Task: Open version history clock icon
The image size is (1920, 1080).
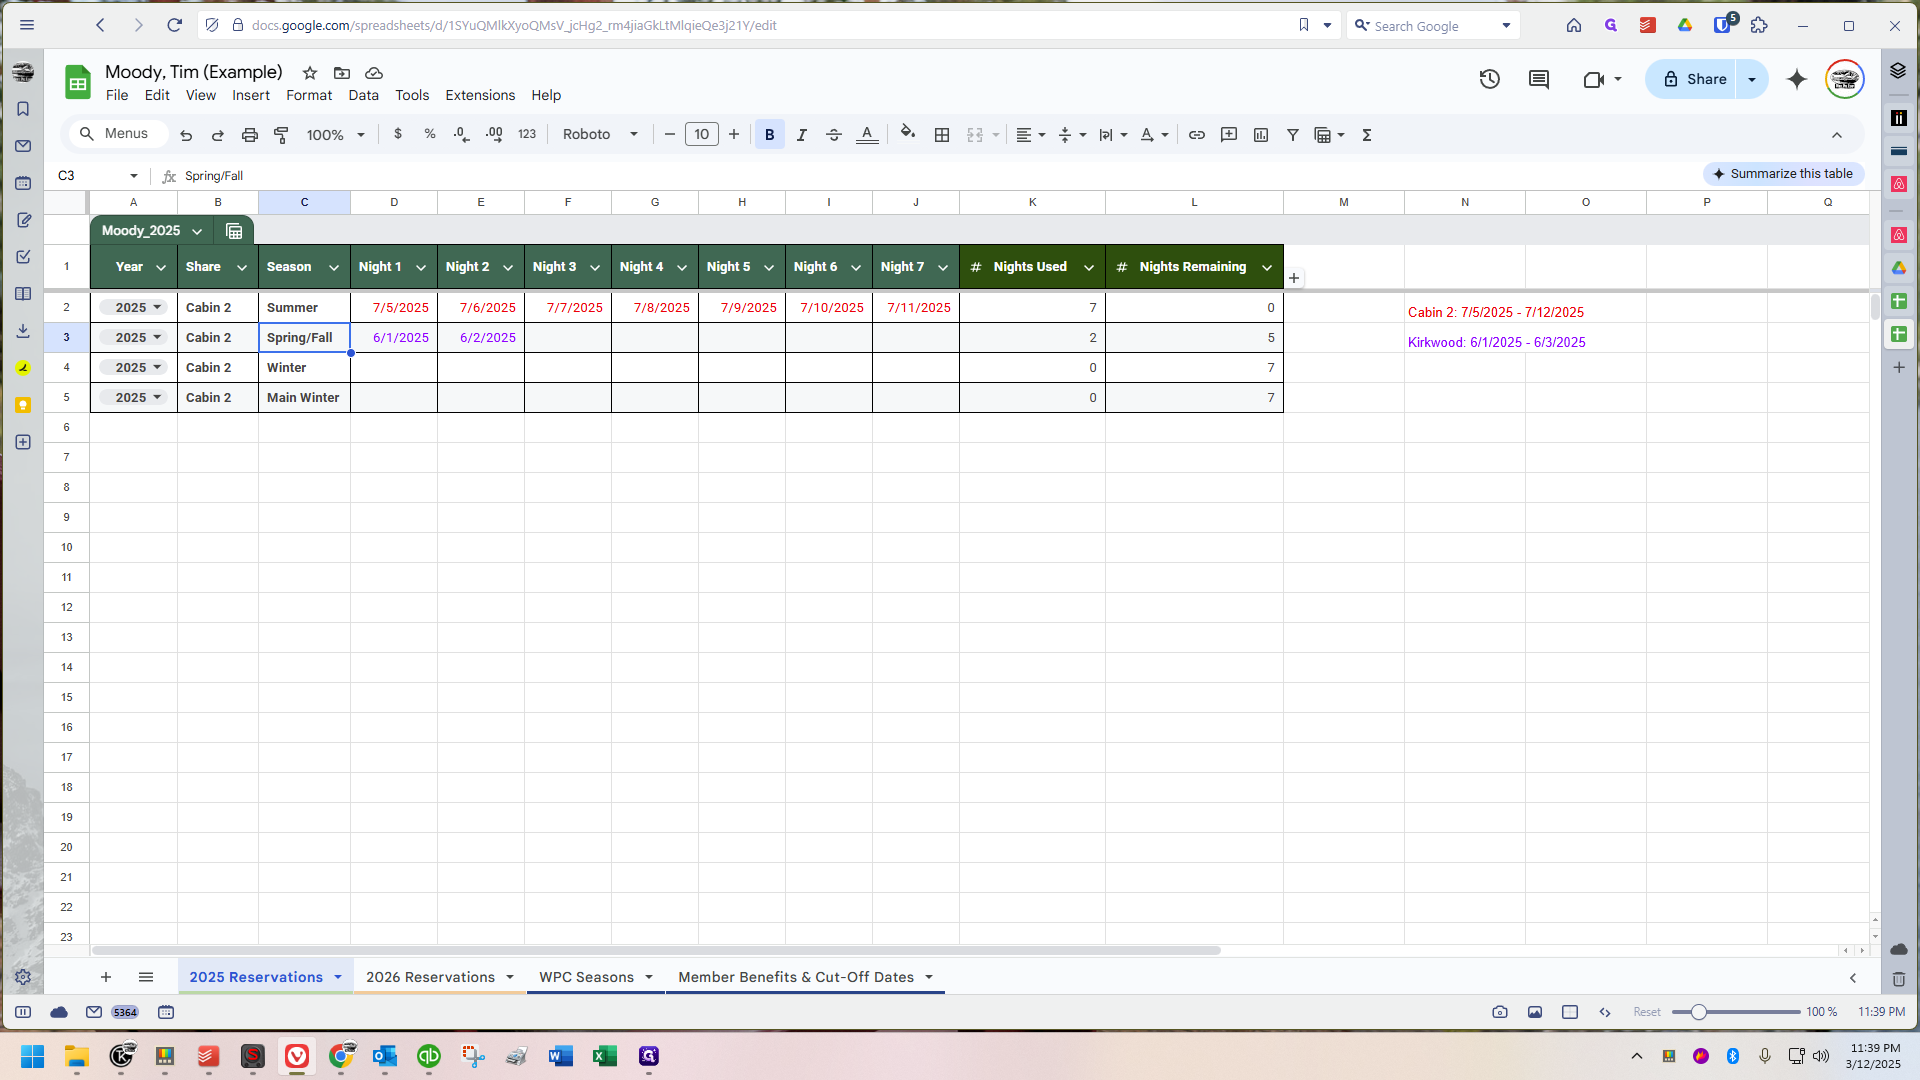Action: 1490,79
